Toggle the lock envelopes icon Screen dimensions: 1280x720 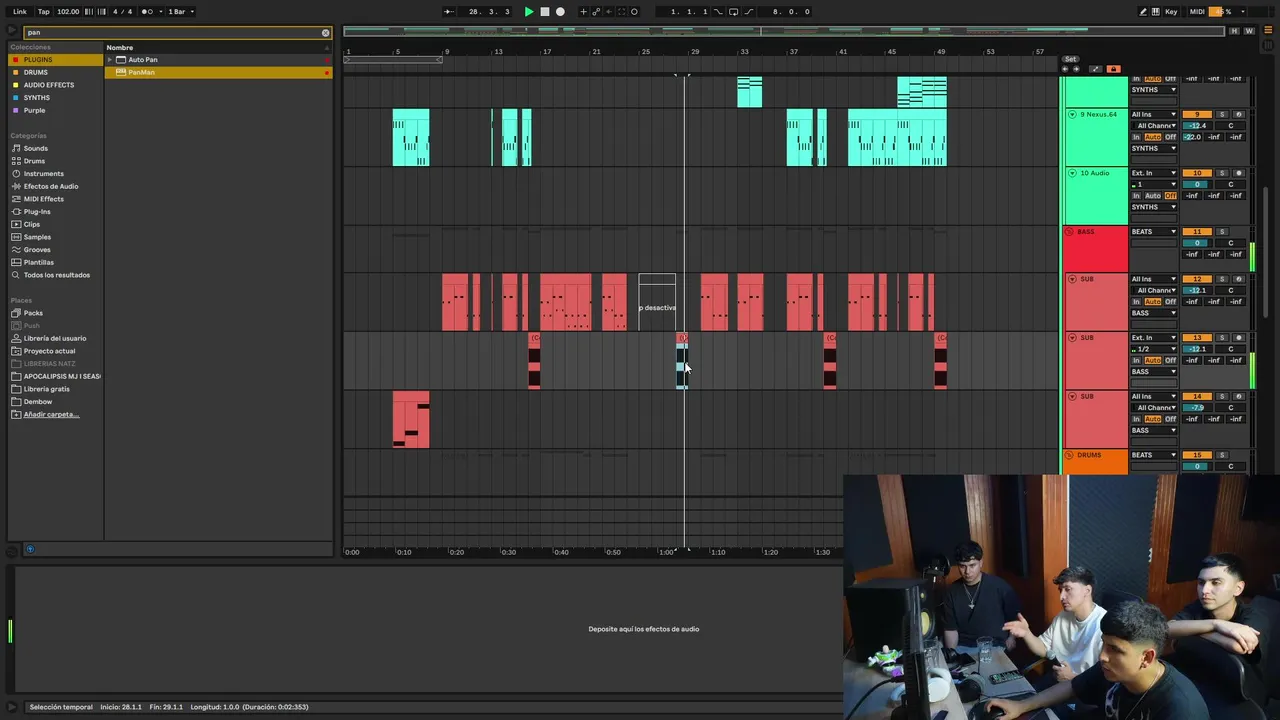1113,69
